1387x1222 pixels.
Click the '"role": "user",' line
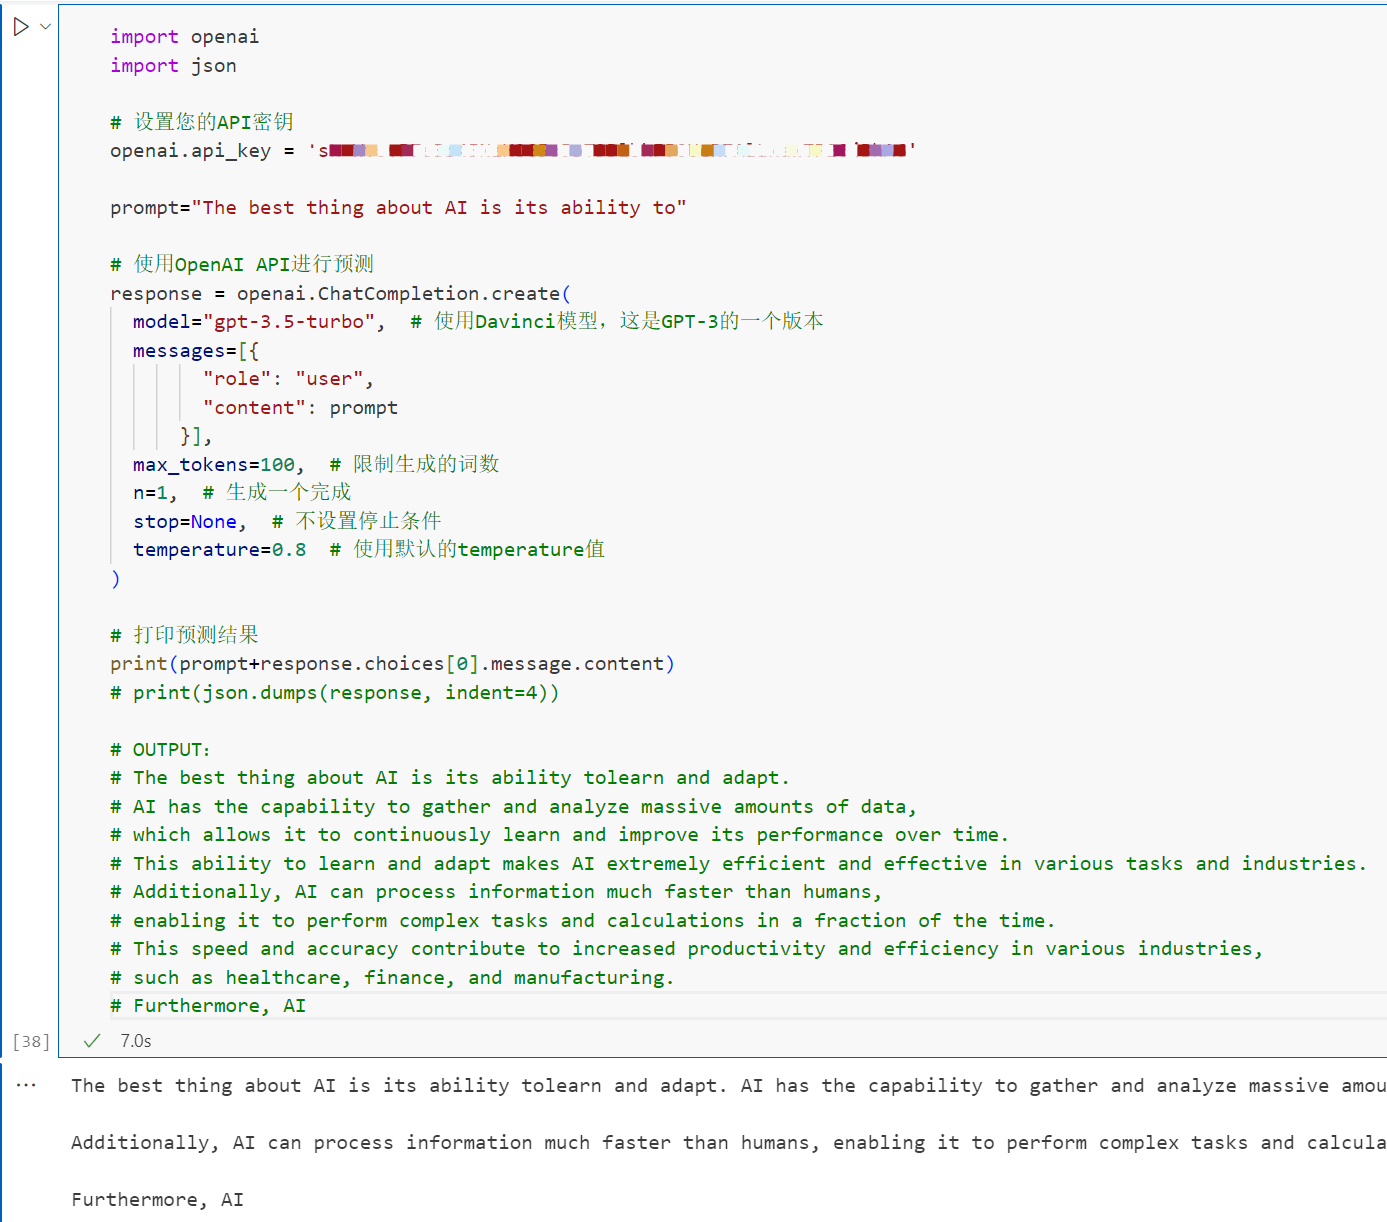click(x=288, y=379)
